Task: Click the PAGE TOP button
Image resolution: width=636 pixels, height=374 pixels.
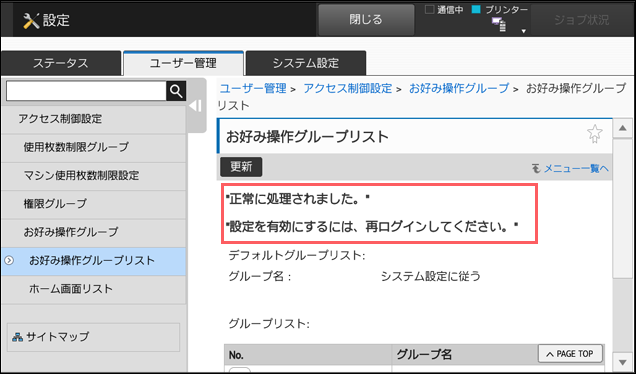Action: 570,354
